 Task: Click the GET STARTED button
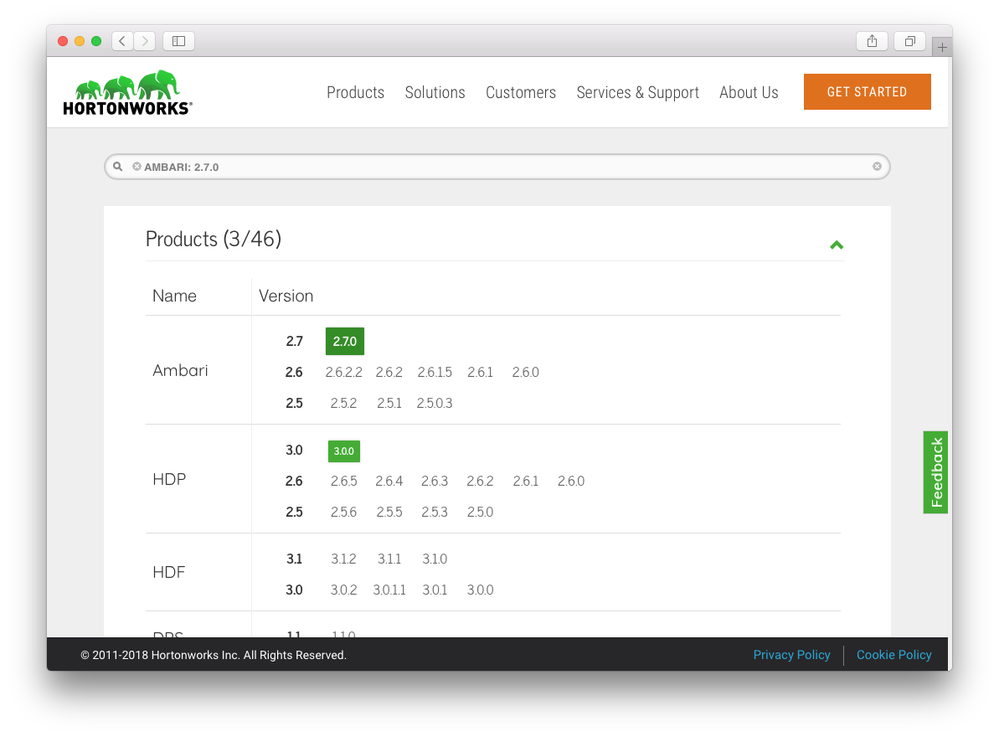tap(866, 91)
